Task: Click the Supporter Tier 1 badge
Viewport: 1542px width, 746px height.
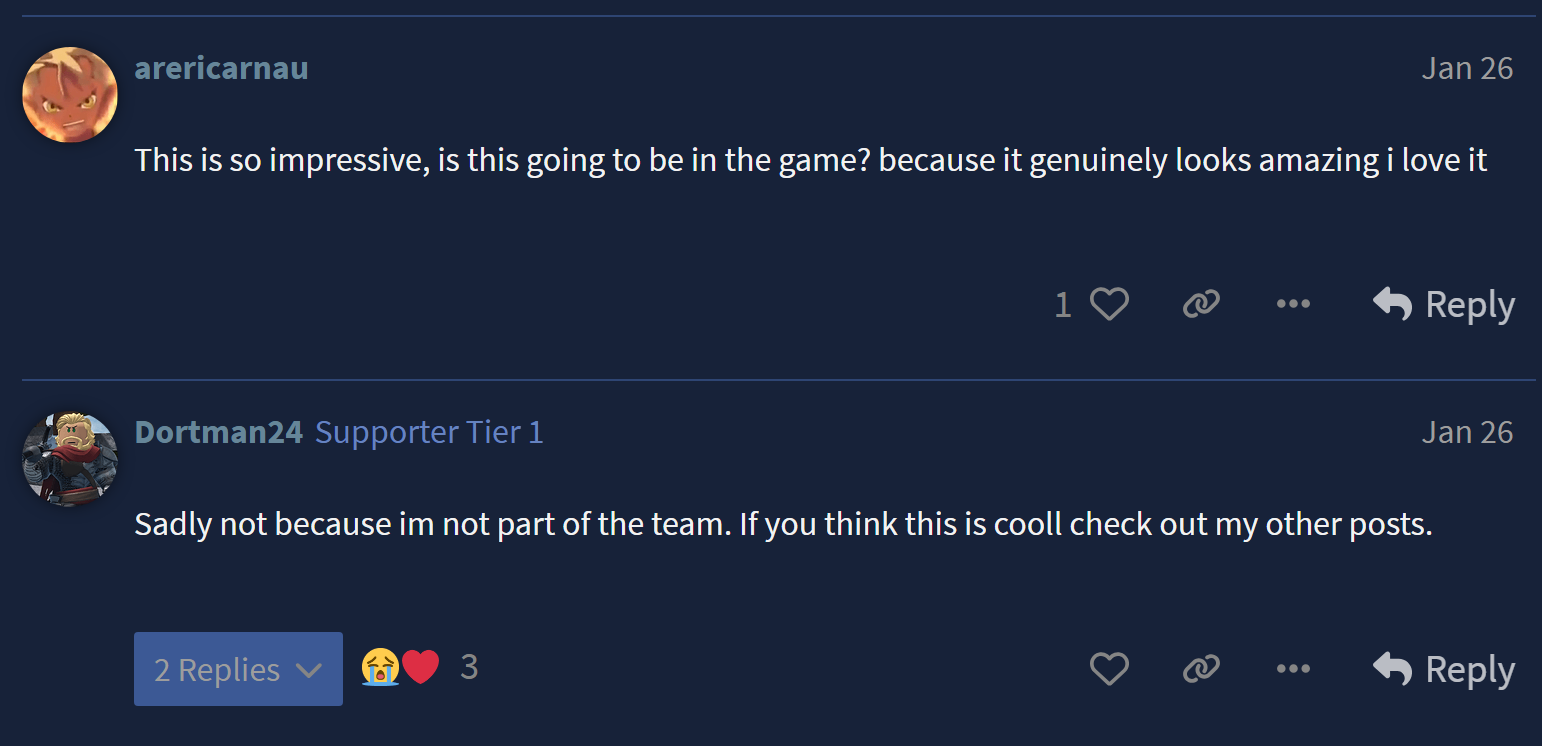Action: pyautogui.click(x=429, y=432)
